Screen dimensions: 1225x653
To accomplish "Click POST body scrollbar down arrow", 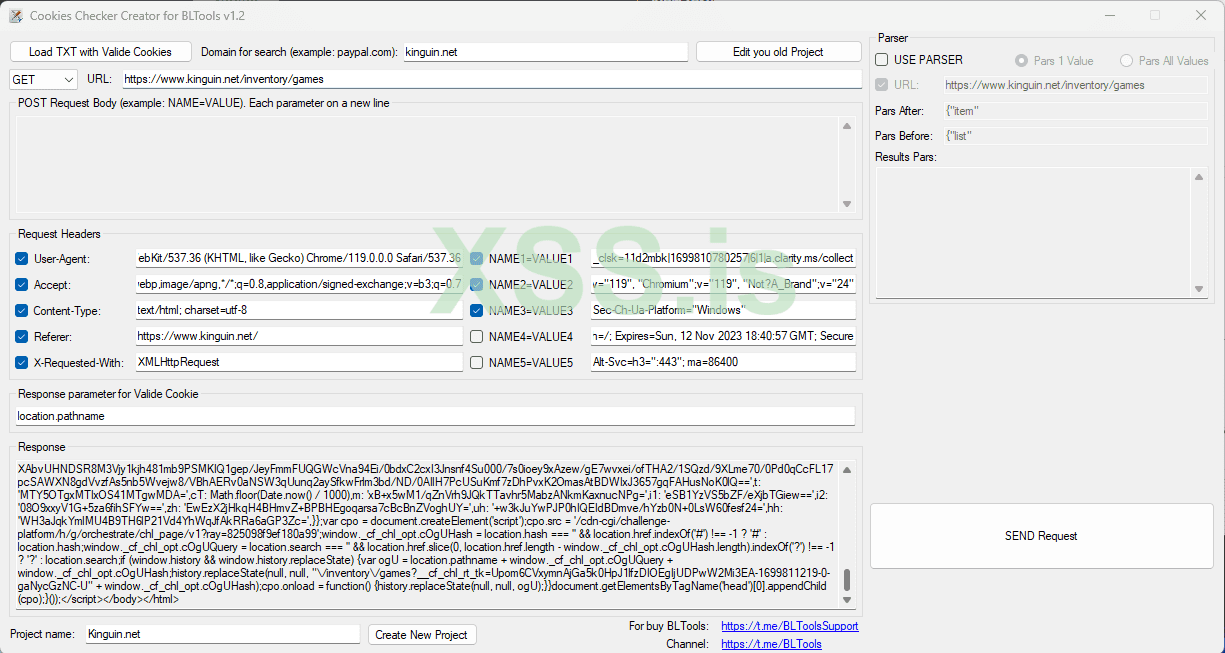I will tap(847, 204).
